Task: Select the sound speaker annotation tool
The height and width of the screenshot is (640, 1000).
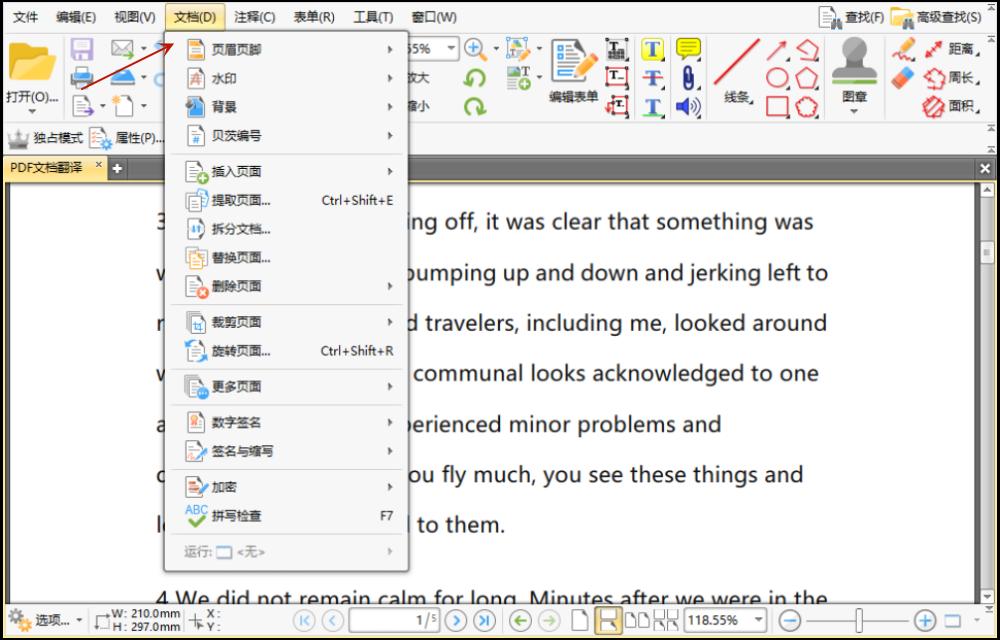Action: (x=688, y=106)
